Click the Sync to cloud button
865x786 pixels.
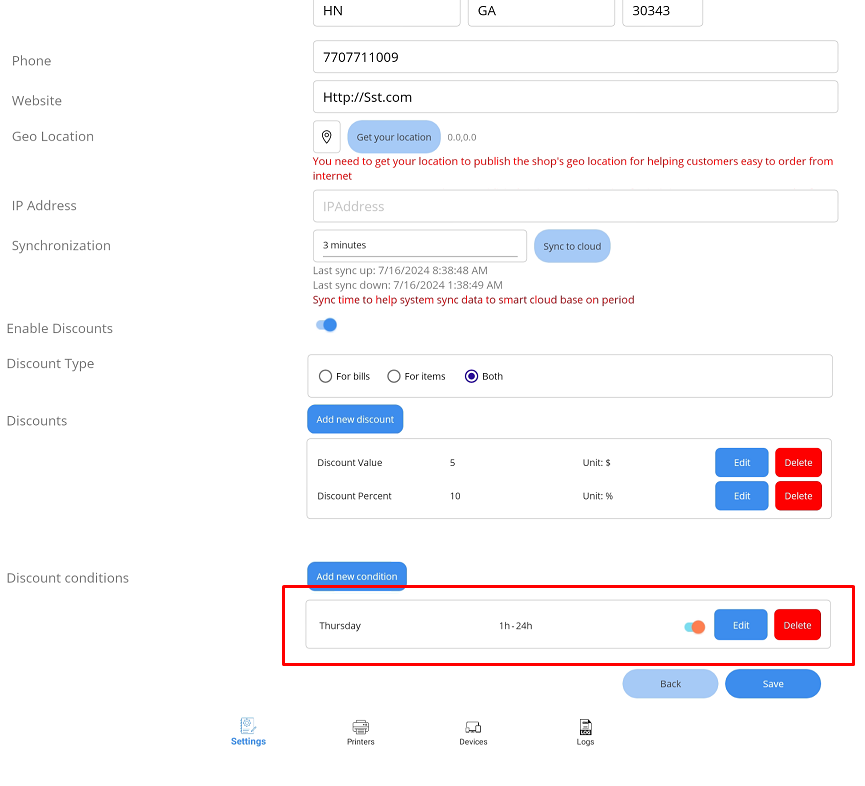point(572,247)
